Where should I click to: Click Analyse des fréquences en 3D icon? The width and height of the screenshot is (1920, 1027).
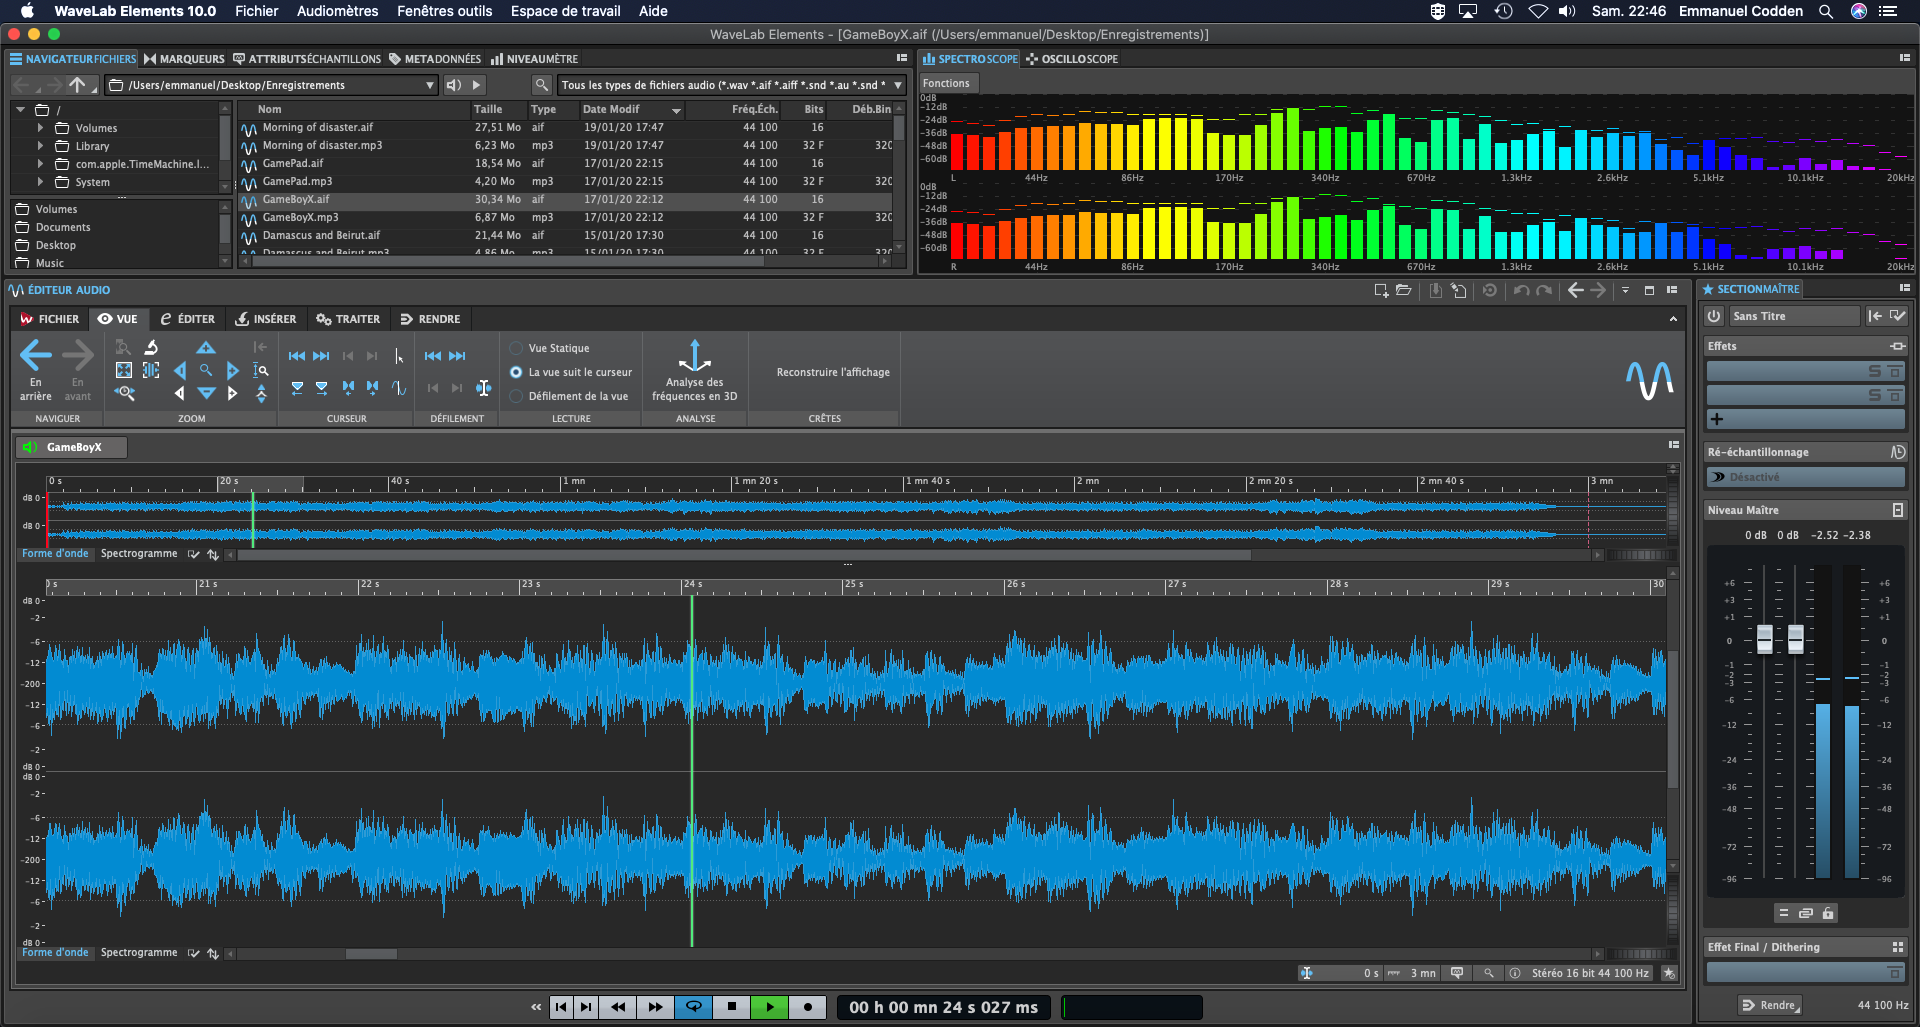tap(694, 356)
